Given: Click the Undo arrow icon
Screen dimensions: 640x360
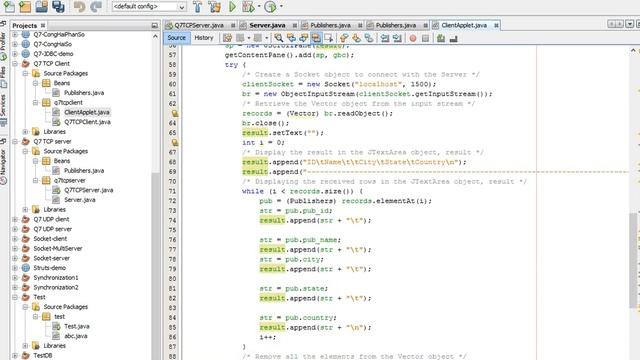Looking at the screenshot, I should pos(80,7).
